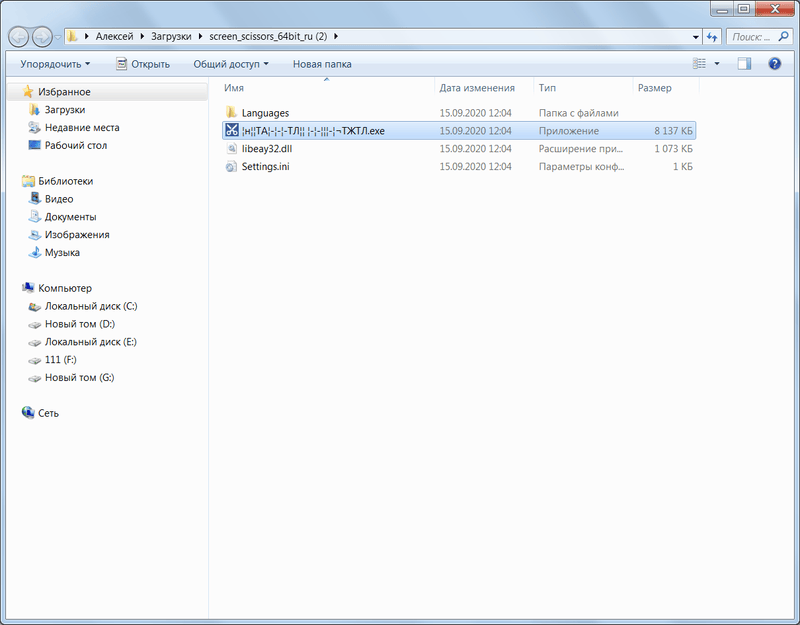Image resolution: width=800 pixels, height=625 pixels.
Task: Click the folder icon in address bar
Action: tap(72, 36)
